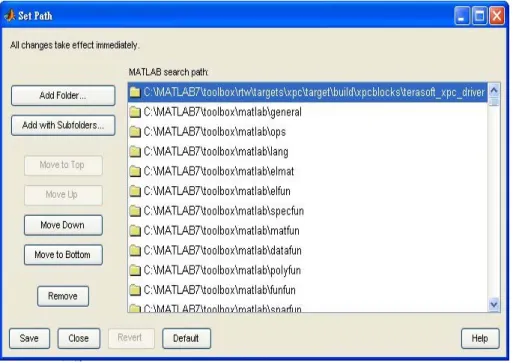The height and width of the screenshot is (363, 513).
Task: Click folder icon next to matlab\specfun
Action: pos(135,211)
